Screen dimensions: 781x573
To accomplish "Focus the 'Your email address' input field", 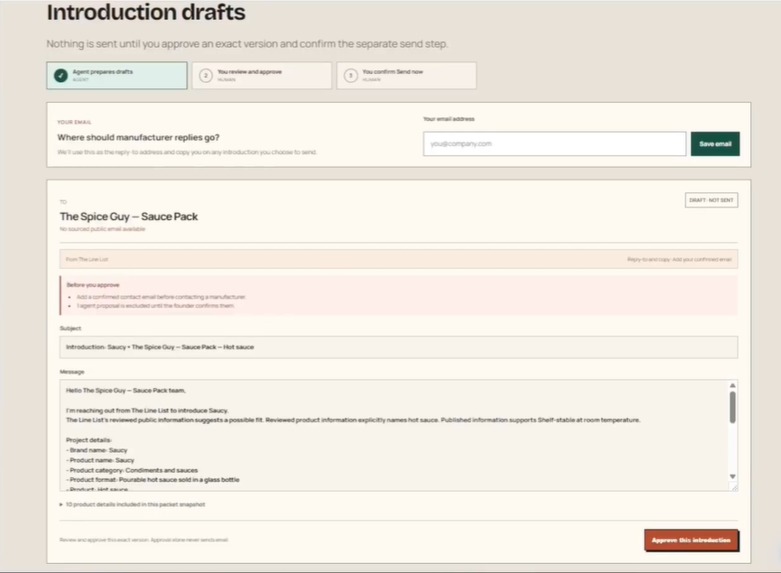I will (554, 144).
